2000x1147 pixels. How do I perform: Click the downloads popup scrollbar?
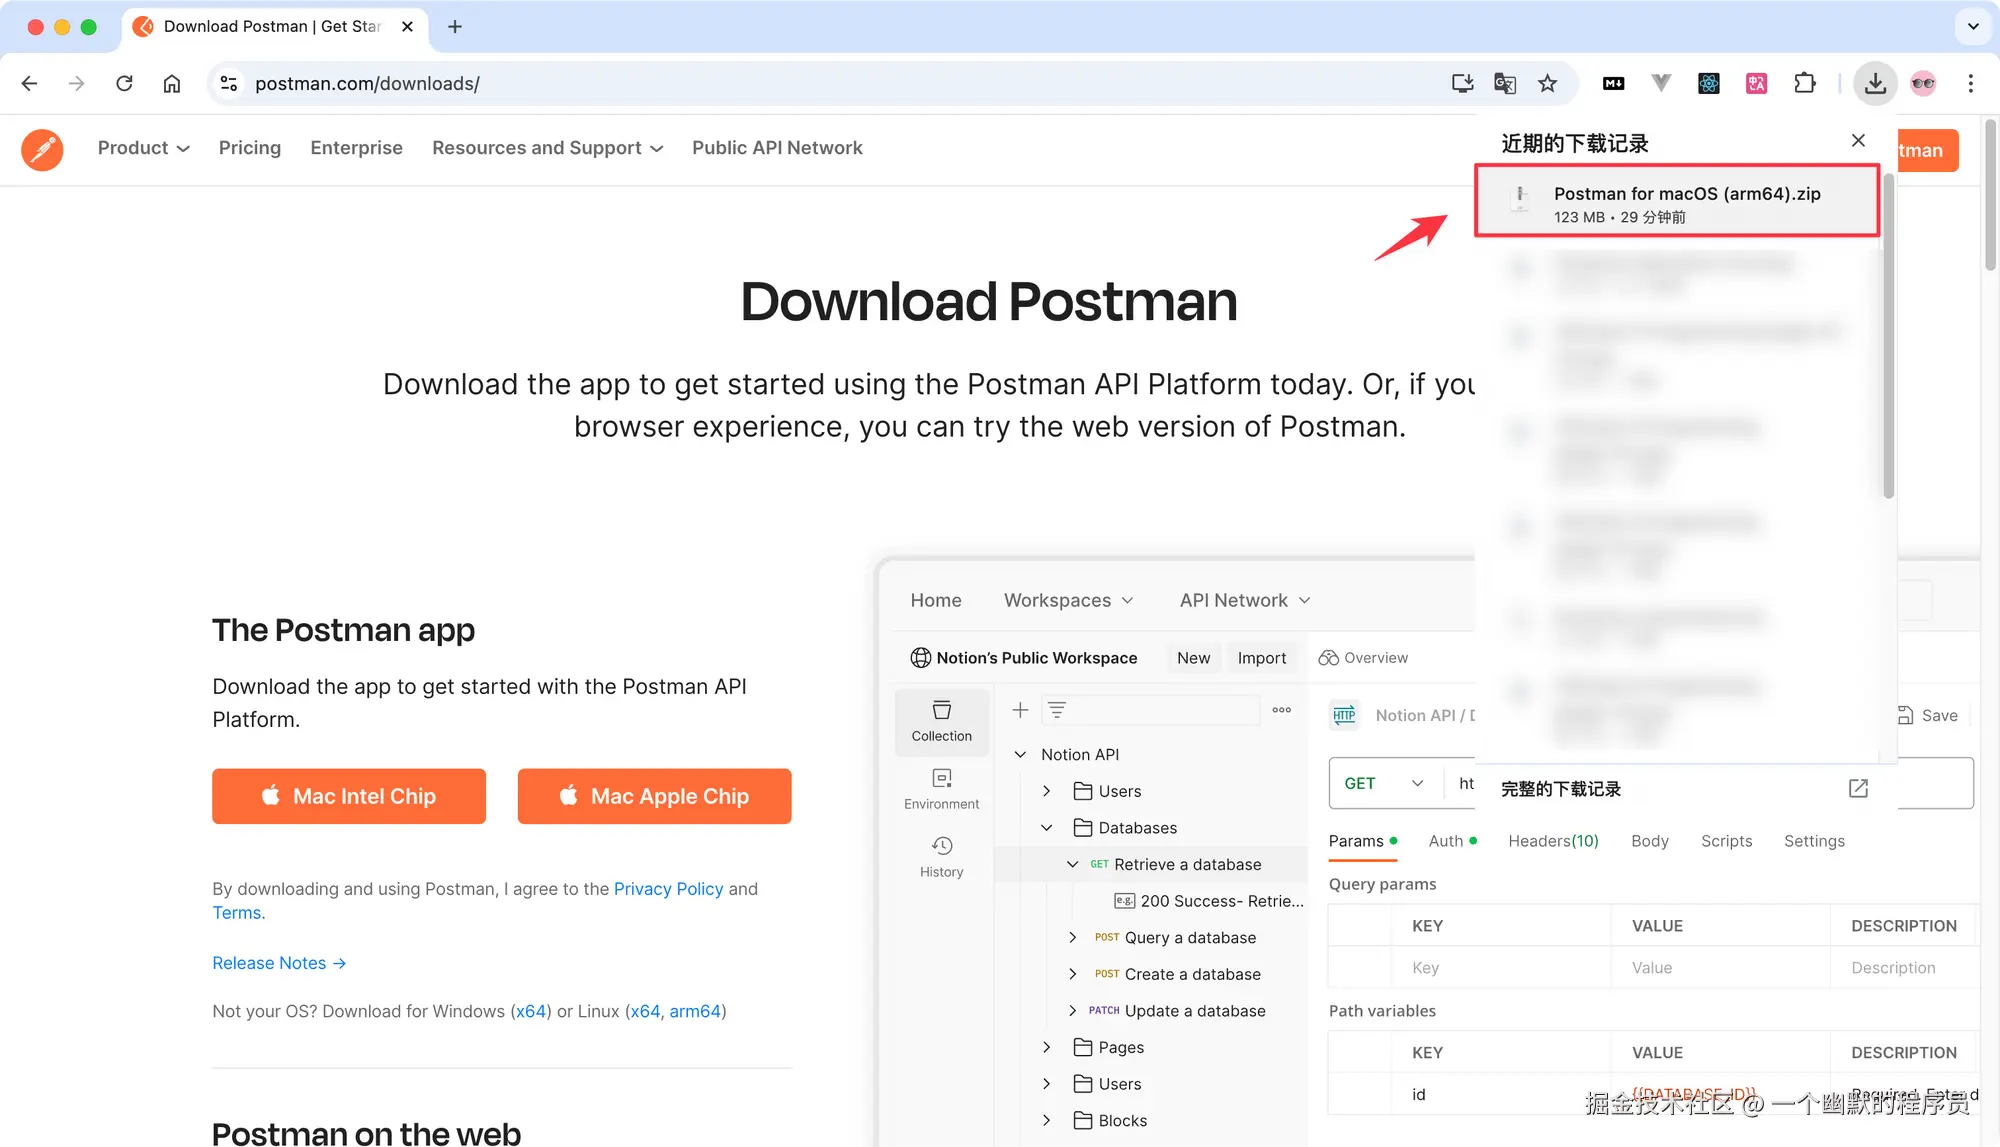1888,335
